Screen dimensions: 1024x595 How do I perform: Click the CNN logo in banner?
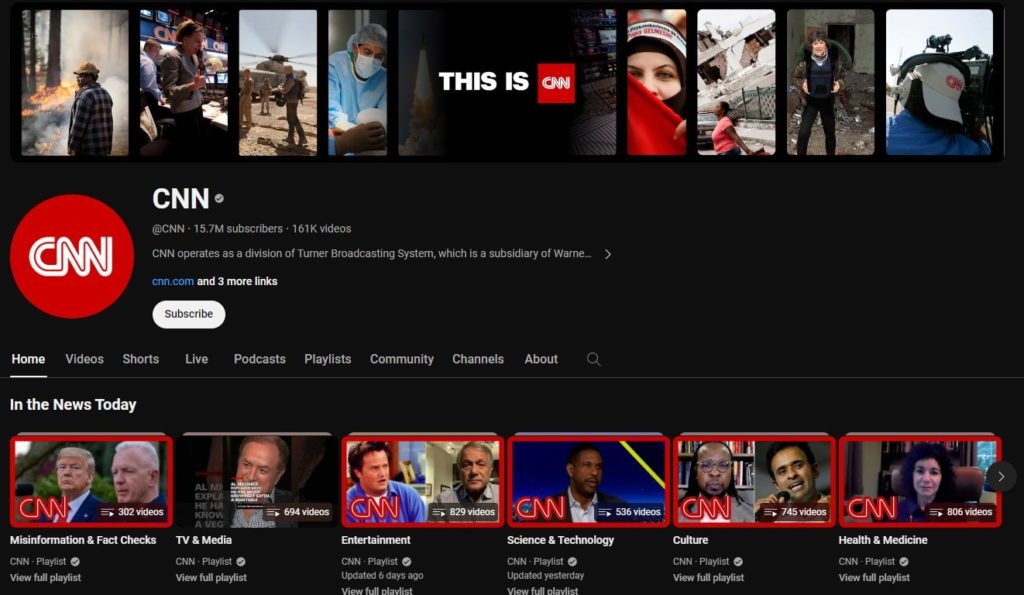556,82
